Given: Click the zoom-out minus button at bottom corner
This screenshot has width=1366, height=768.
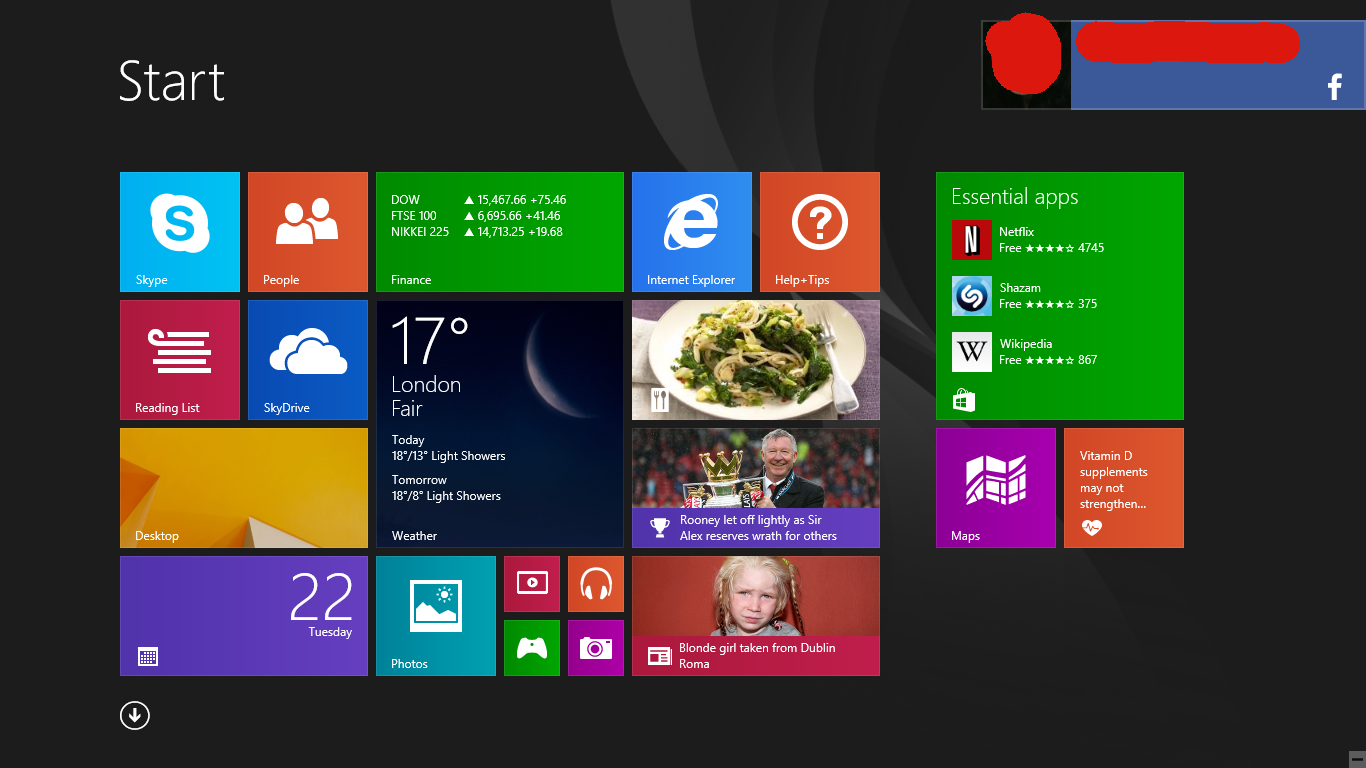Looking at the screenshot, I should point(1356,758).
